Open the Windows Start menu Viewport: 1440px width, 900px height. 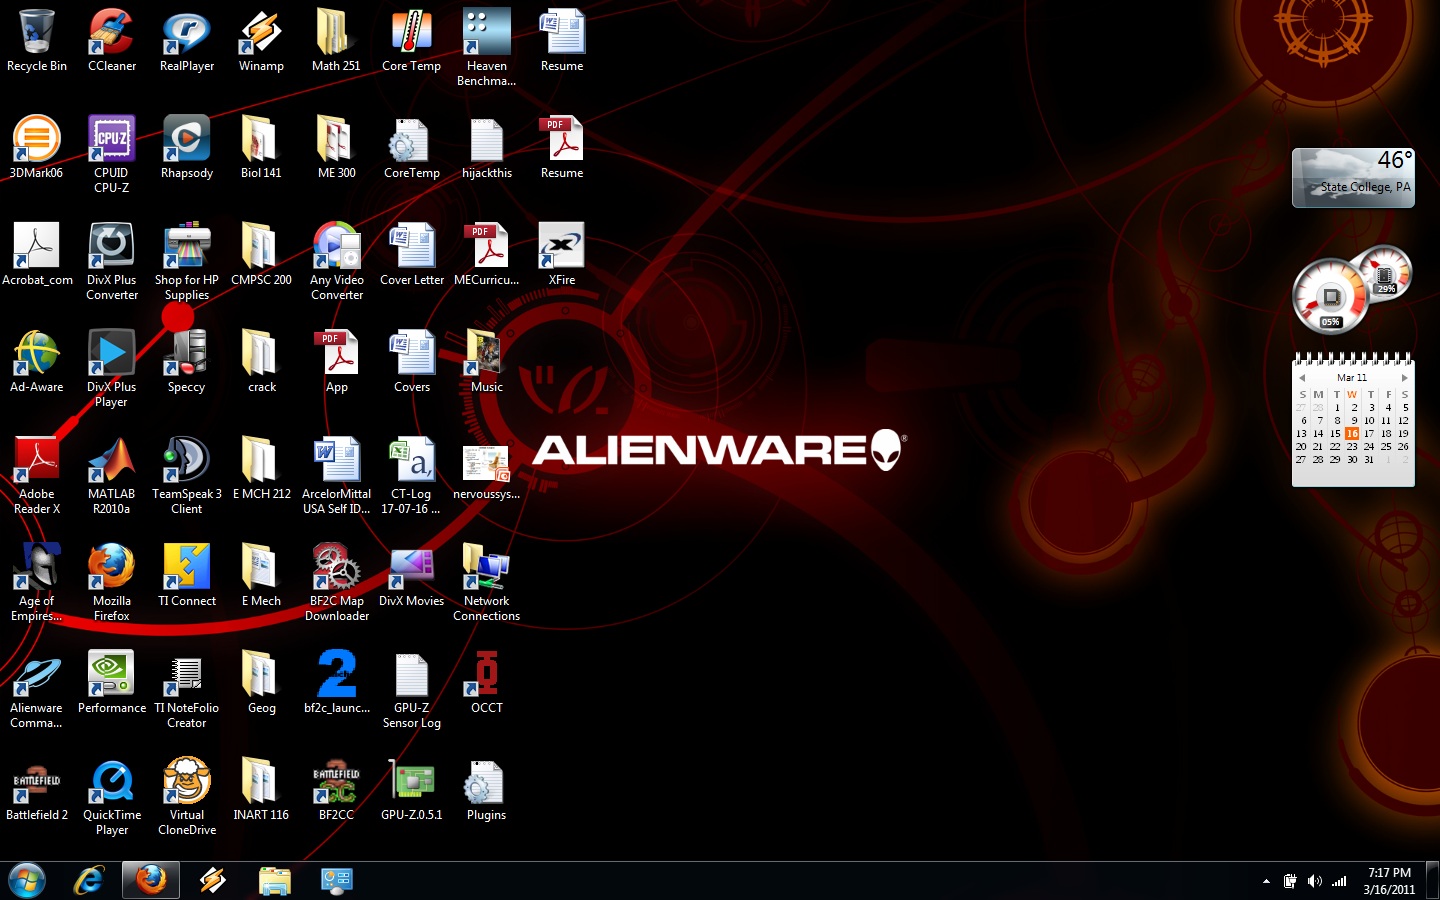pyautogui.click(x=27, y=881)
